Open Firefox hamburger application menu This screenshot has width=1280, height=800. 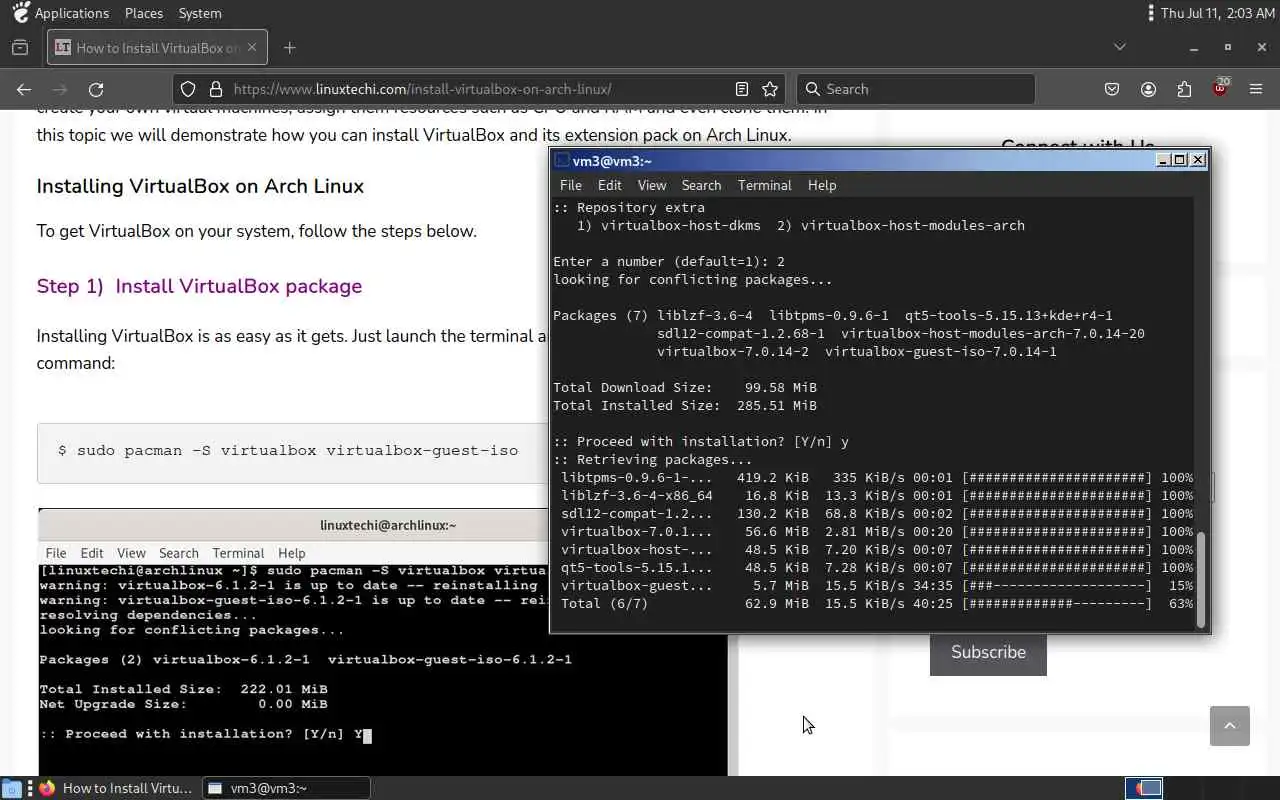(1256, 89)
